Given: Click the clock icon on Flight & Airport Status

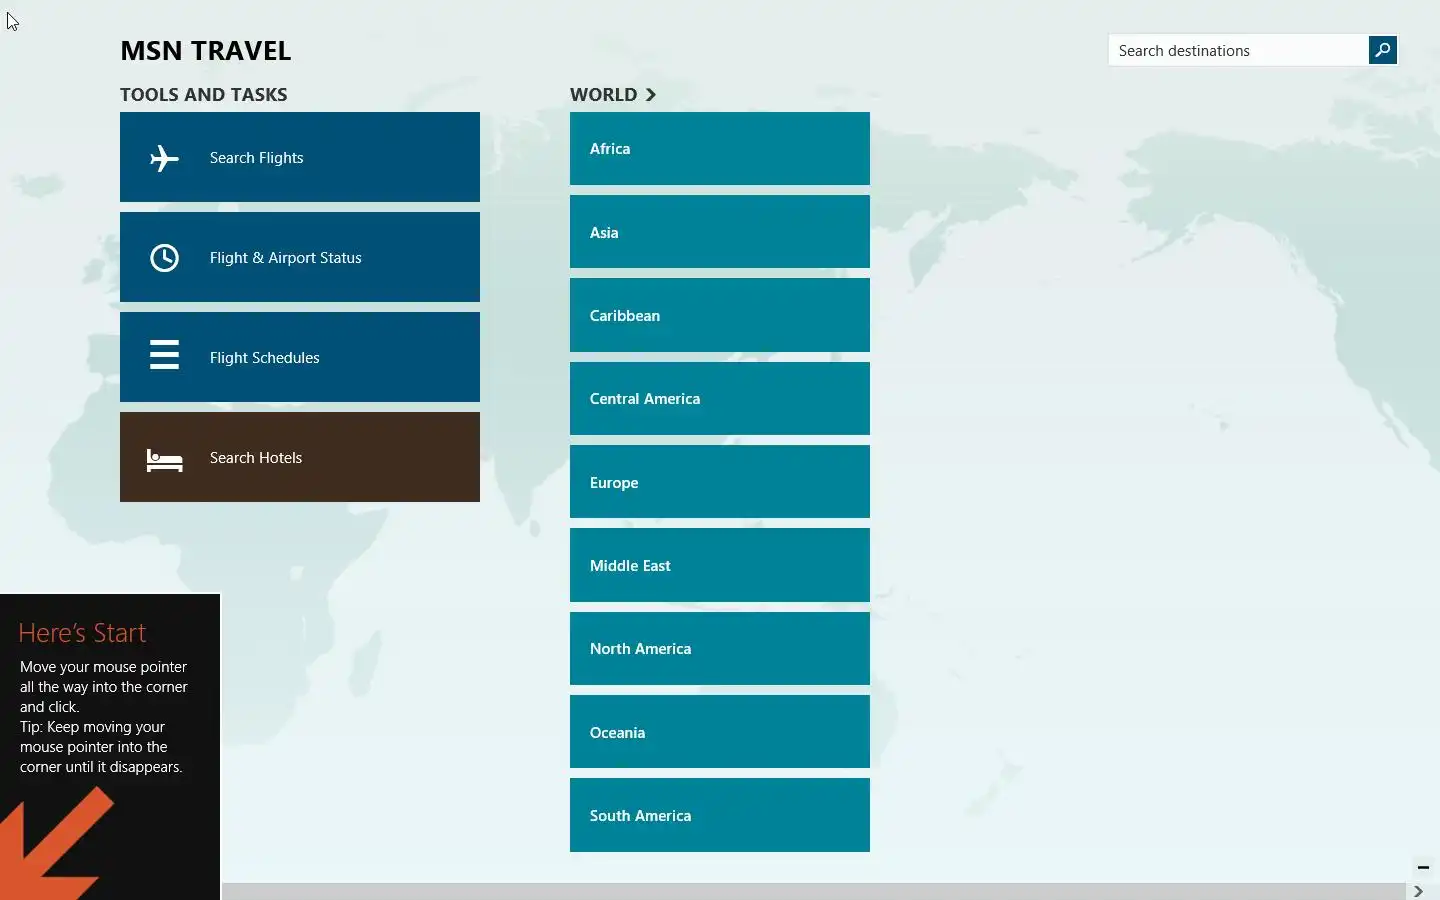Looking at the screenshot, I should [x=164, y=258].
